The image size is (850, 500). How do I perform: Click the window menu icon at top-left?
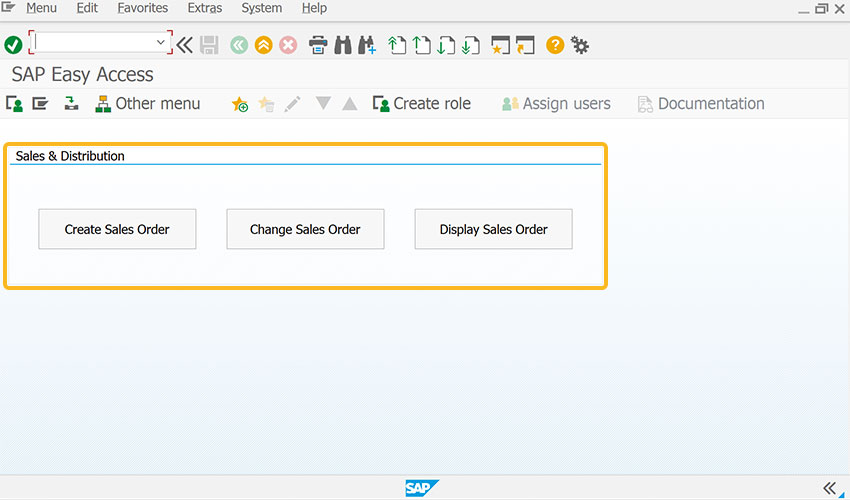8,7
